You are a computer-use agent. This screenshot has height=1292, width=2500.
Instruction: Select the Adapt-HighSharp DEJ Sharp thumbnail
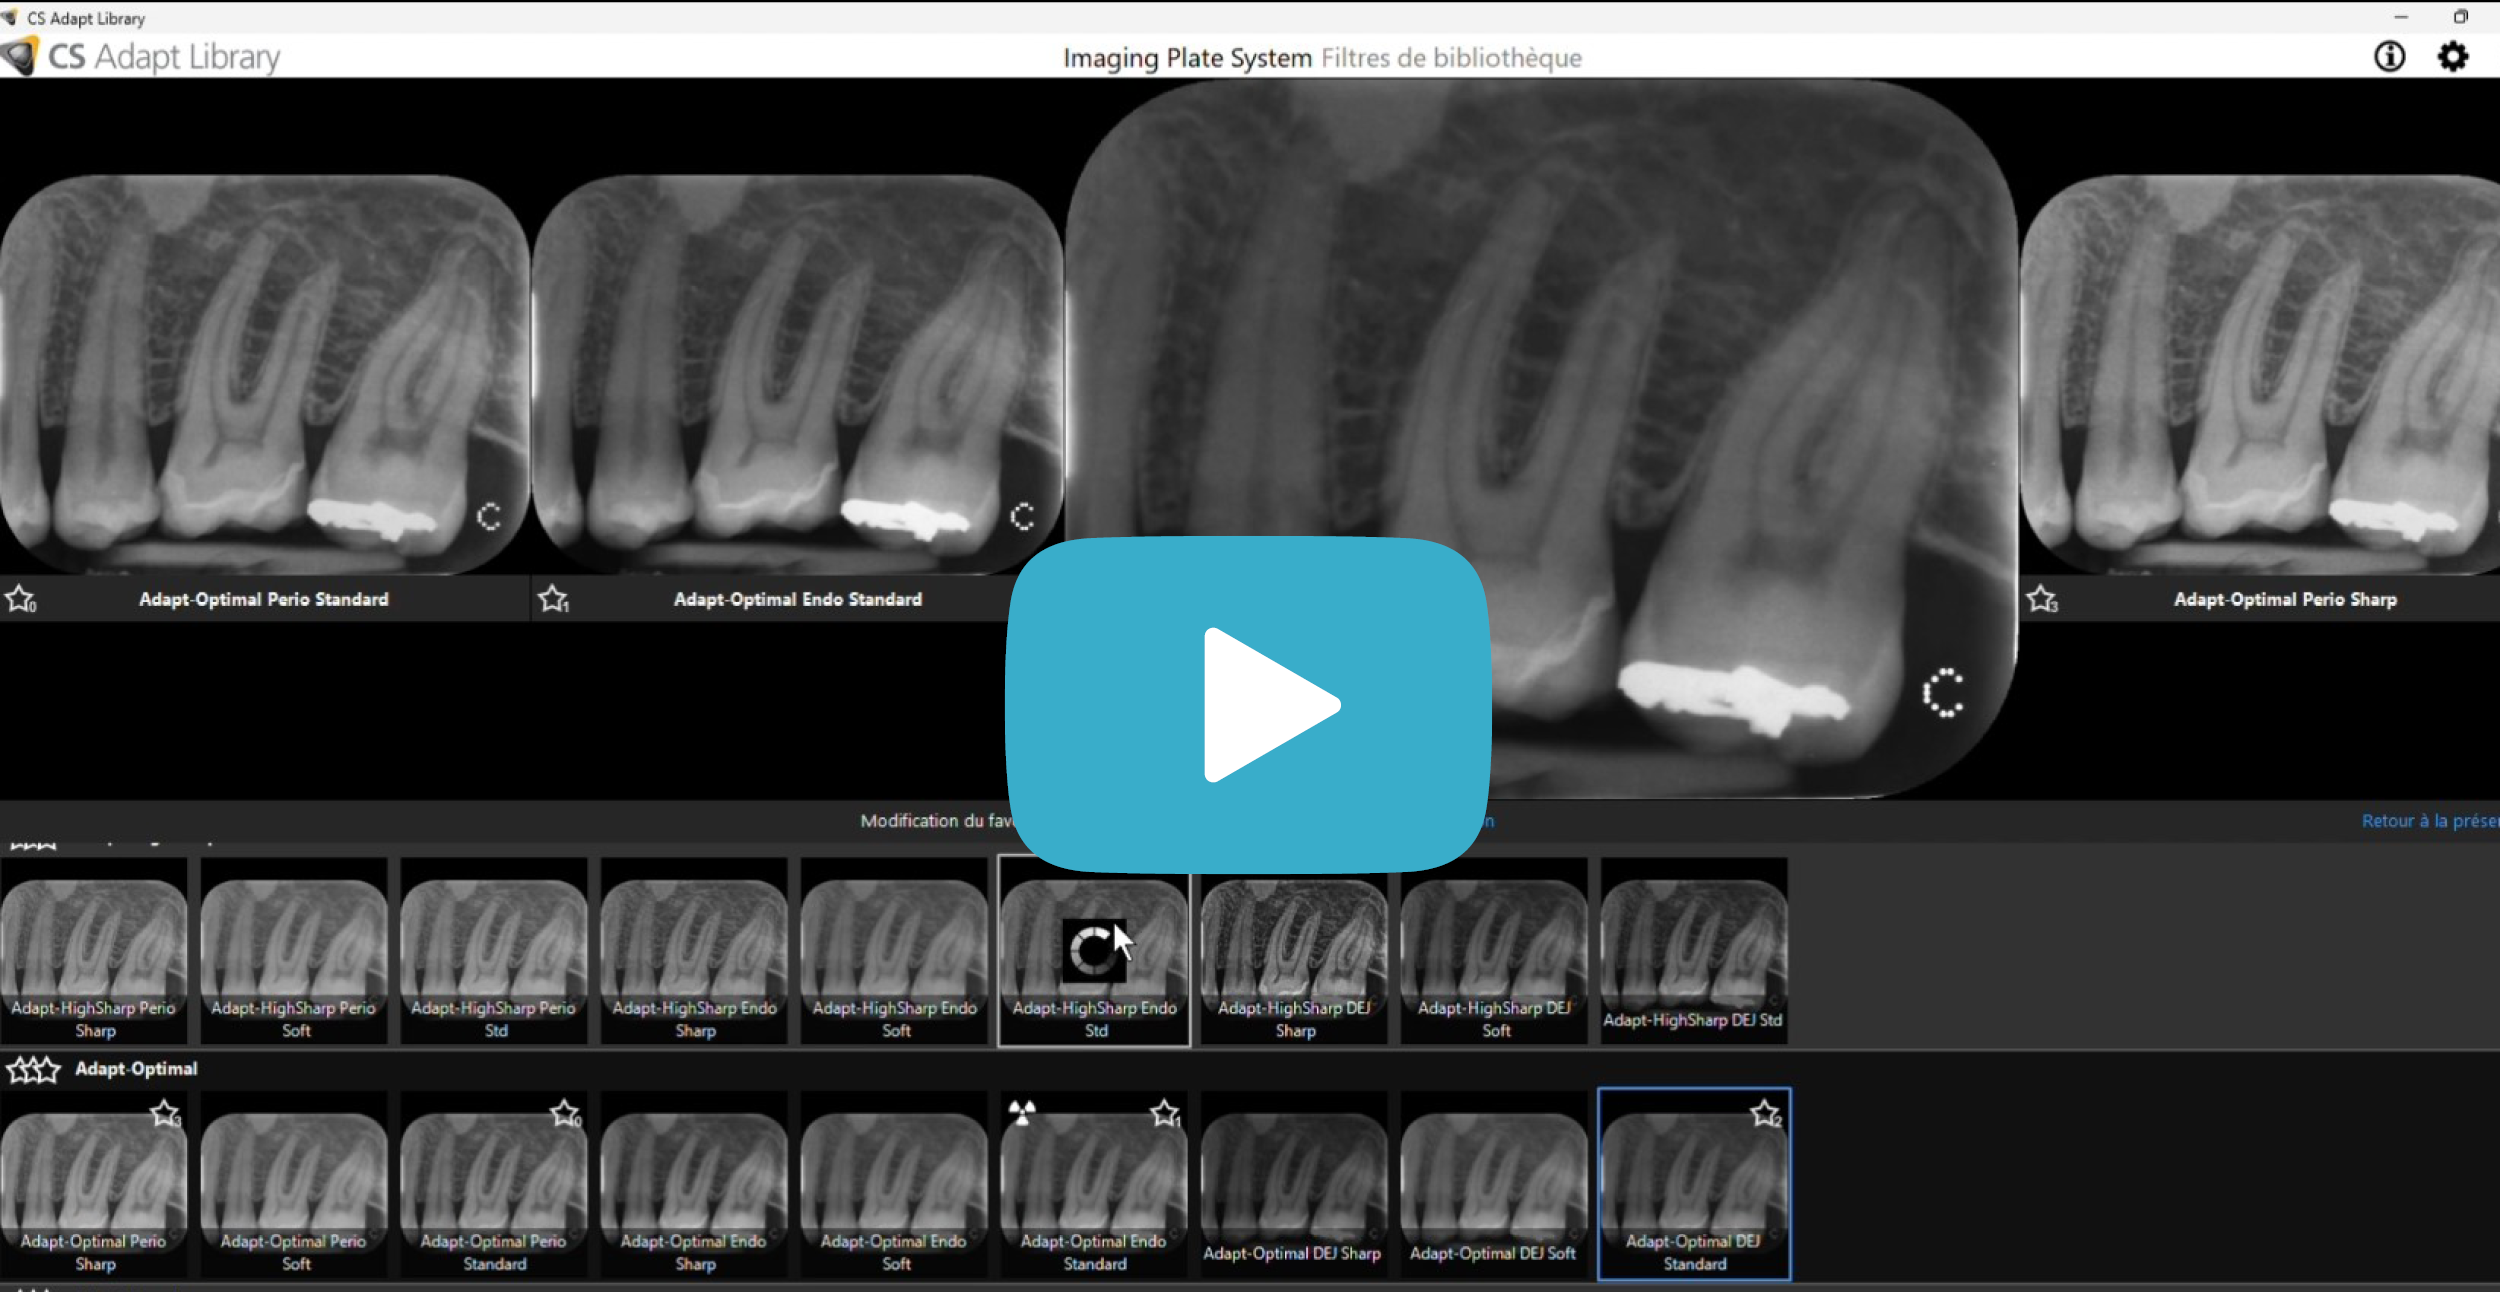click(x=1294, y=951)
